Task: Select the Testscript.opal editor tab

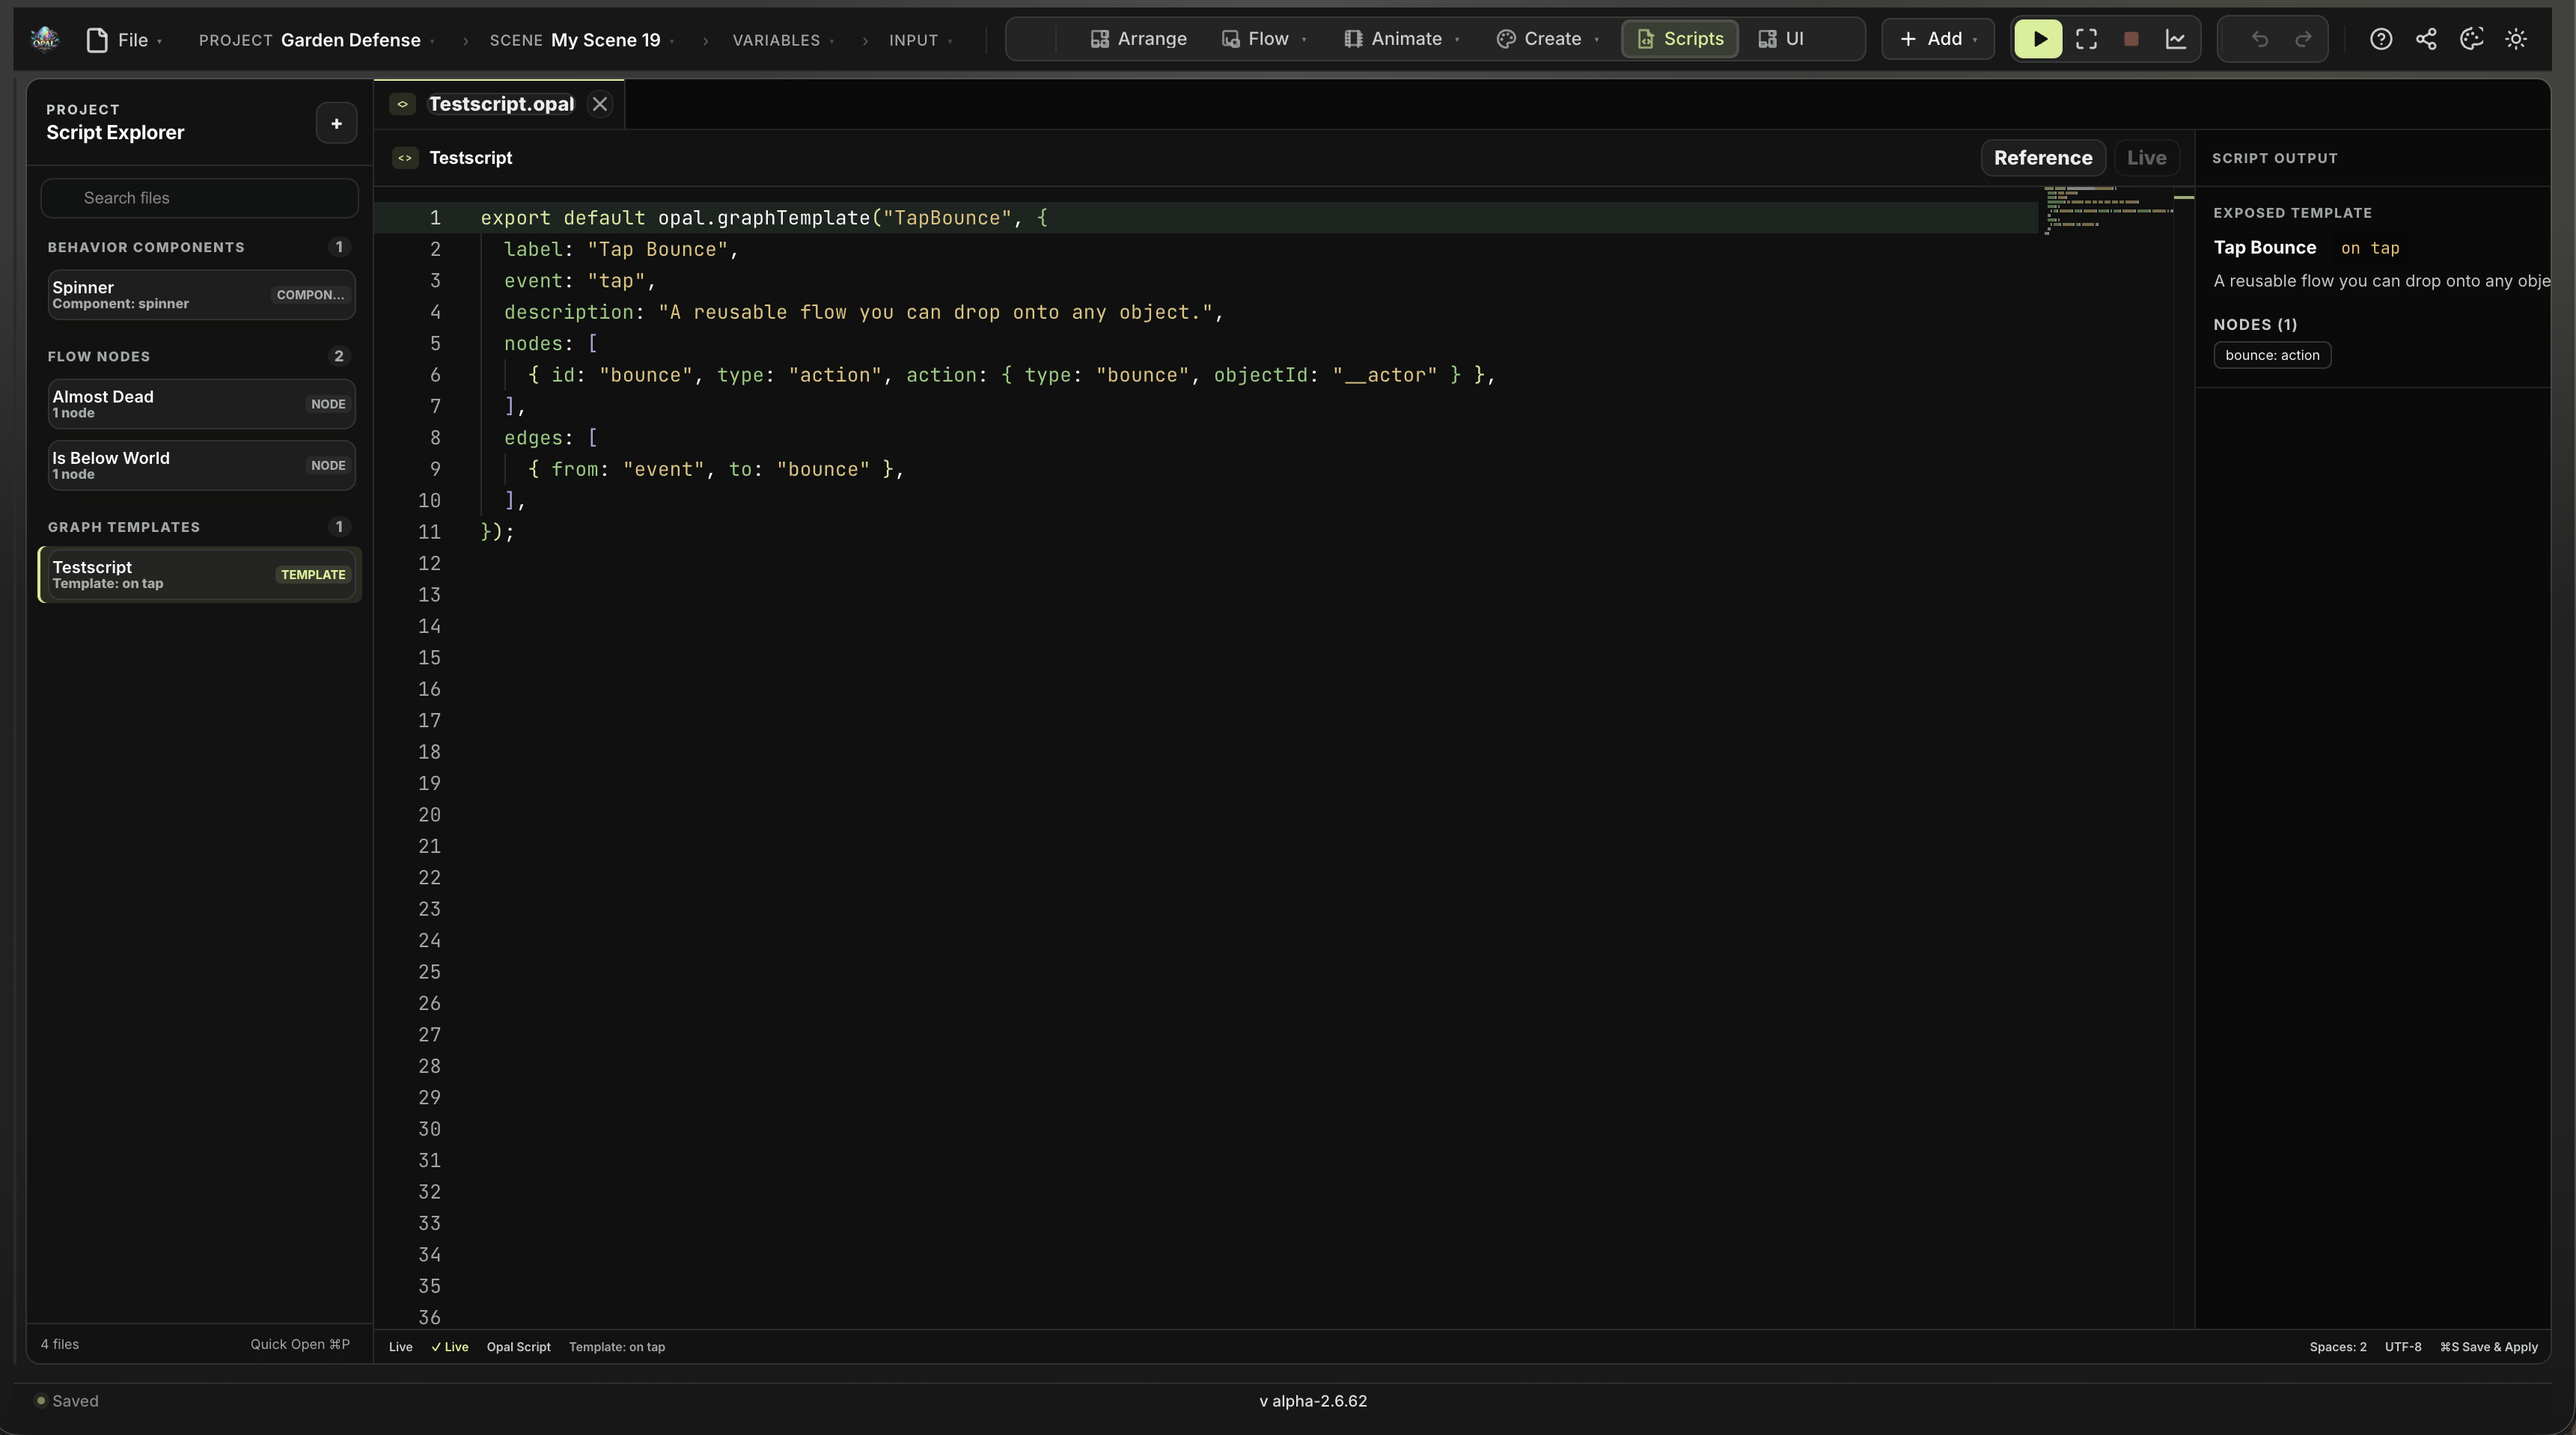Action: tap(501, 104)
